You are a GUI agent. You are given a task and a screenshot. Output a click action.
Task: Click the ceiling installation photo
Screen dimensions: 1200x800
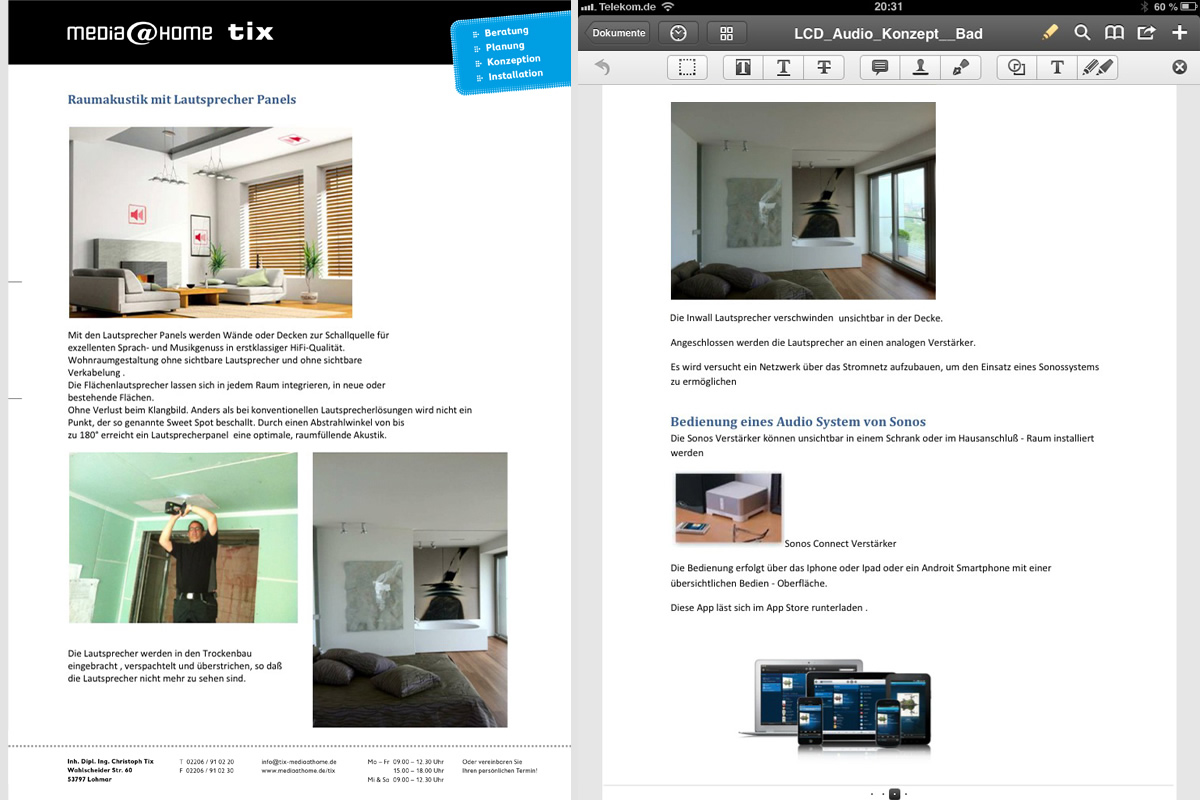[183, 538]
